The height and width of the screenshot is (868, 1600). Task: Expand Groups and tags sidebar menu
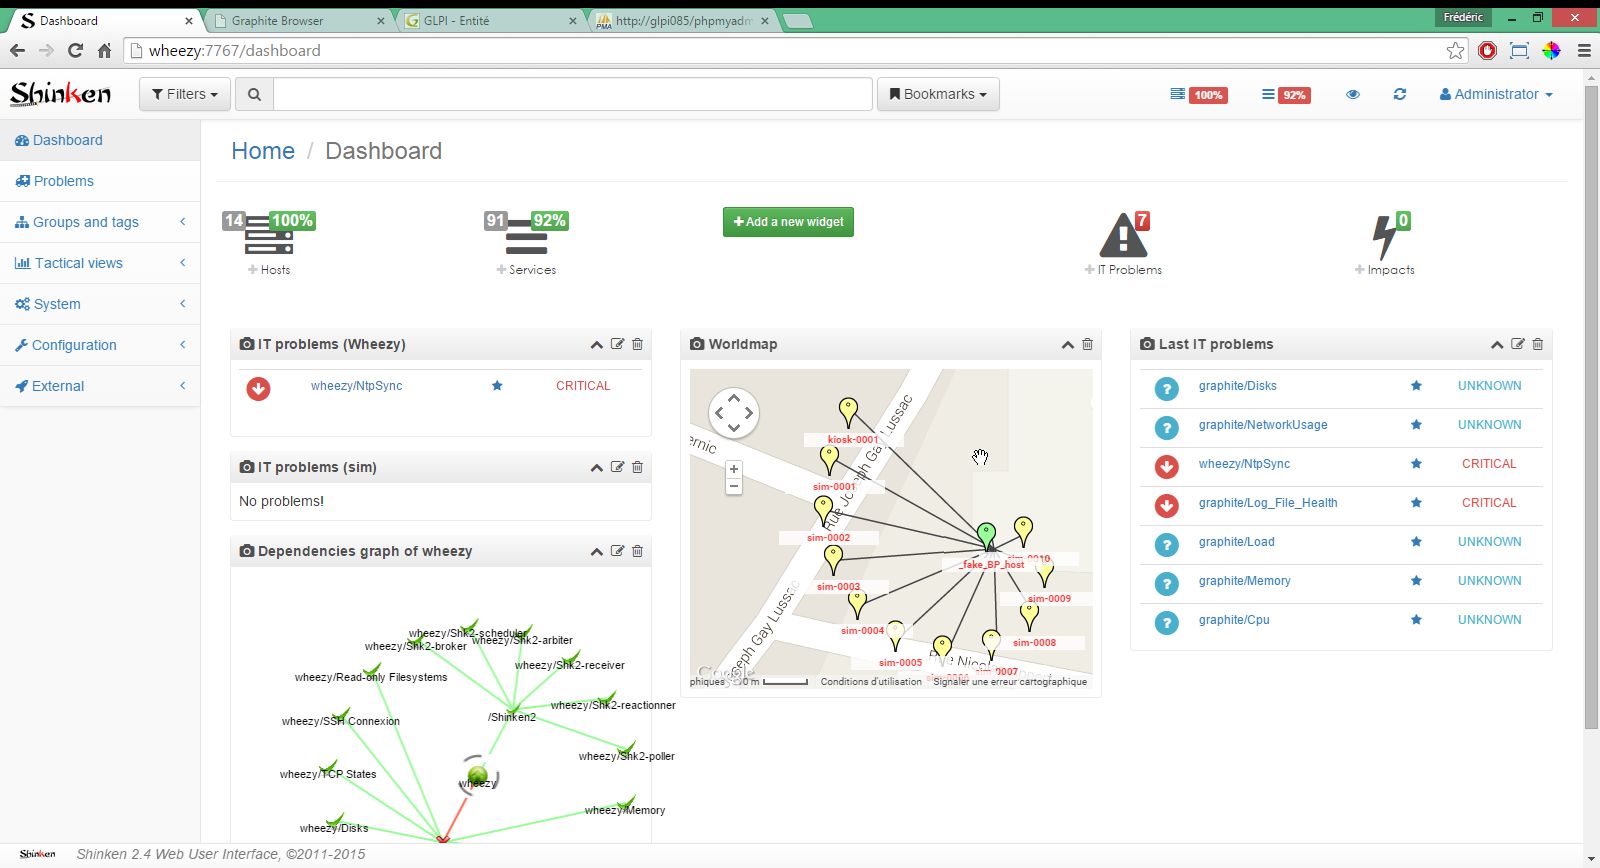coord(100,222)
